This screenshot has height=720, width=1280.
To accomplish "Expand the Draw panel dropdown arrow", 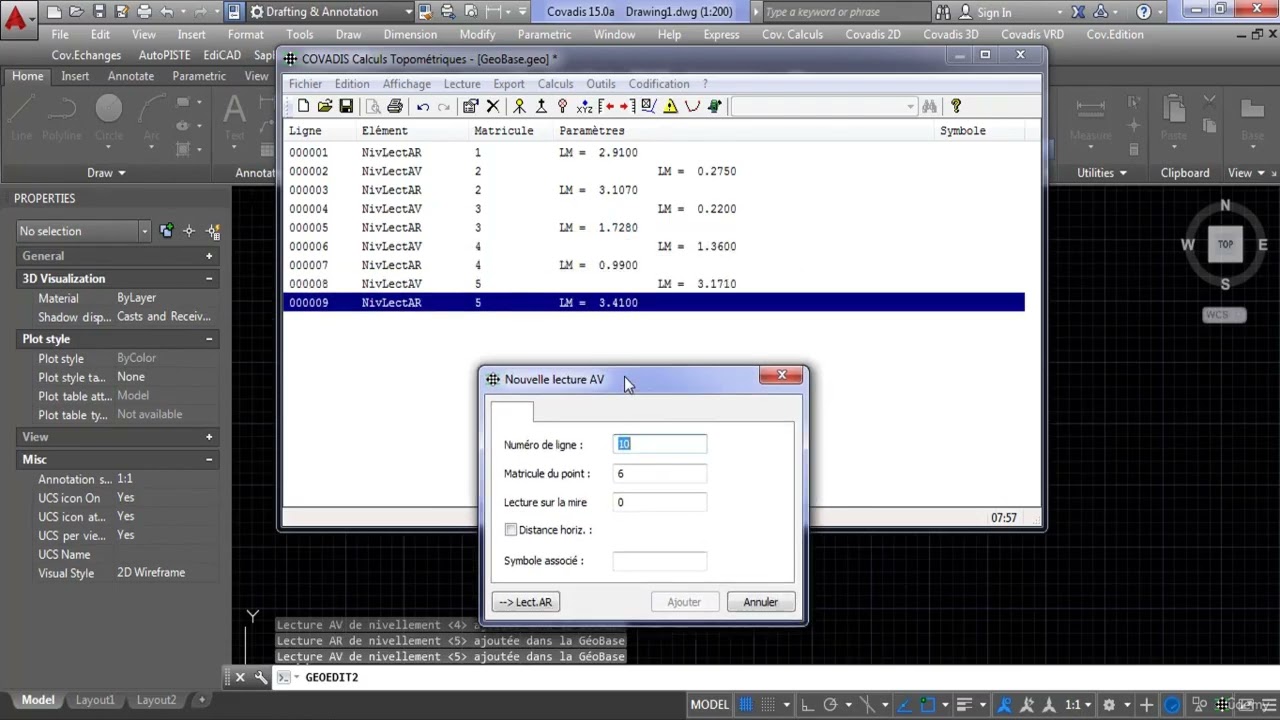I will (121, 173).
